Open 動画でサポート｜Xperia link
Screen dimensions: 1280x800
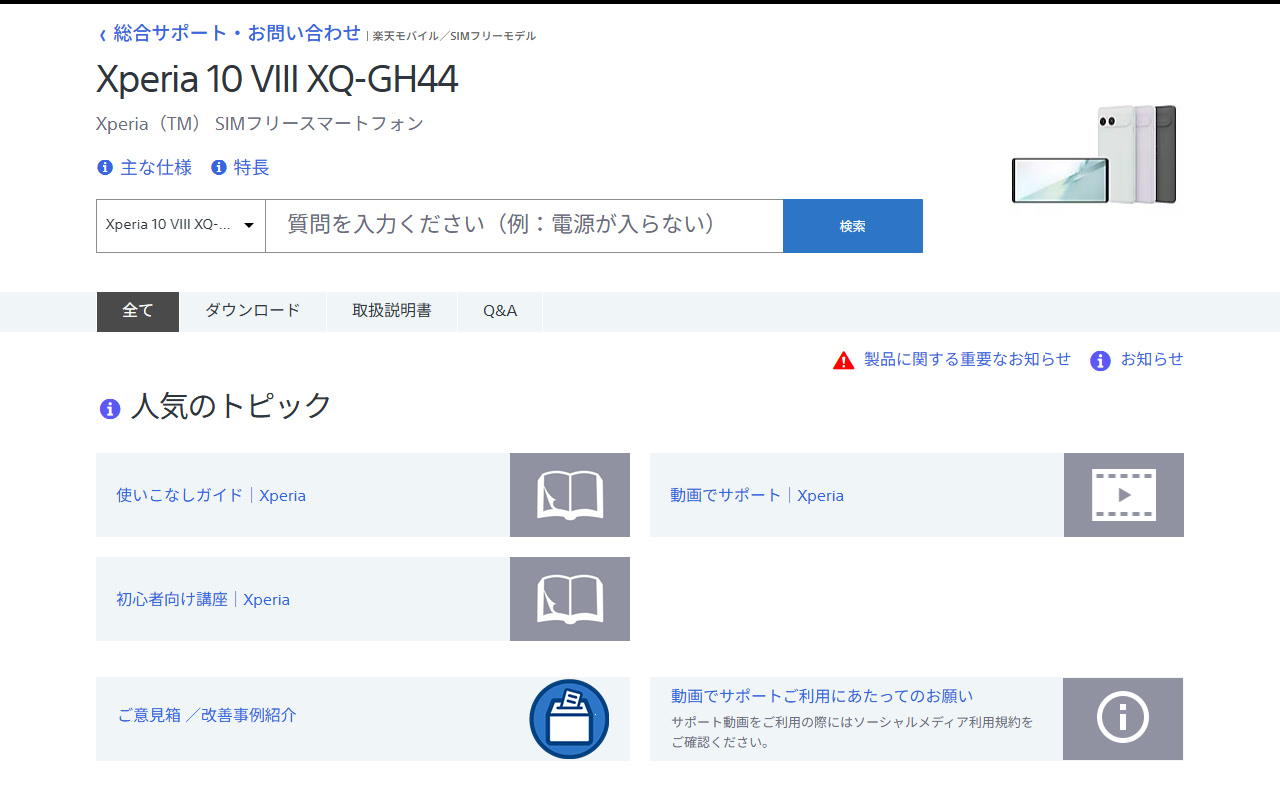757,495
